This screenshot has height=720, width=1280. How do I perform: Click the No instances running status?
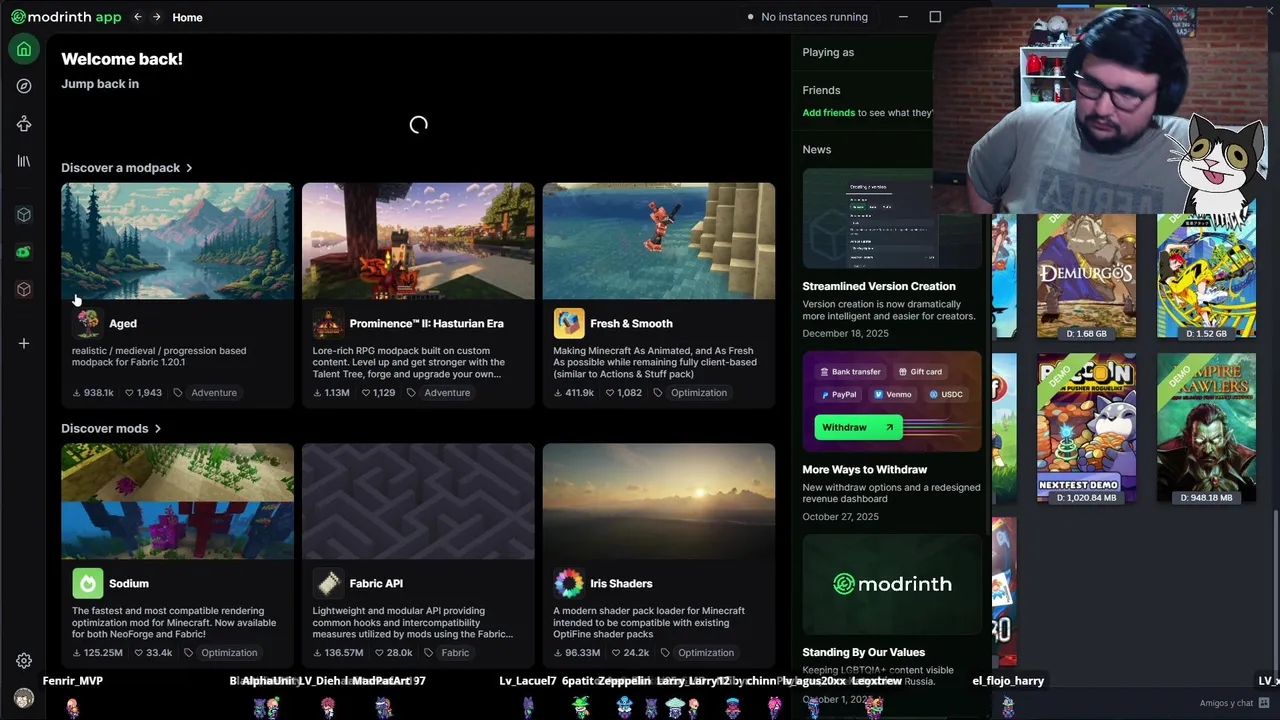[807, 17]
